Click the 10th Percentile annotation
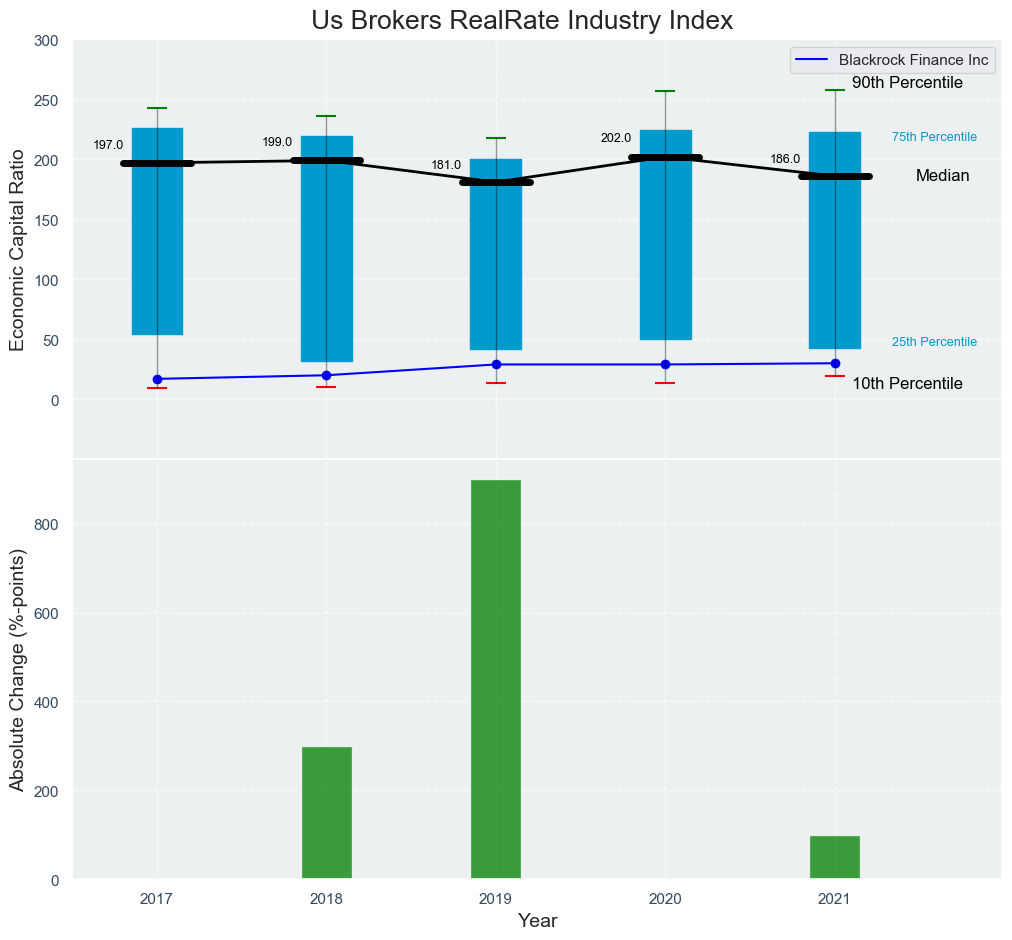This screenshot has width=1012, height=940. (x=907, y=384)
